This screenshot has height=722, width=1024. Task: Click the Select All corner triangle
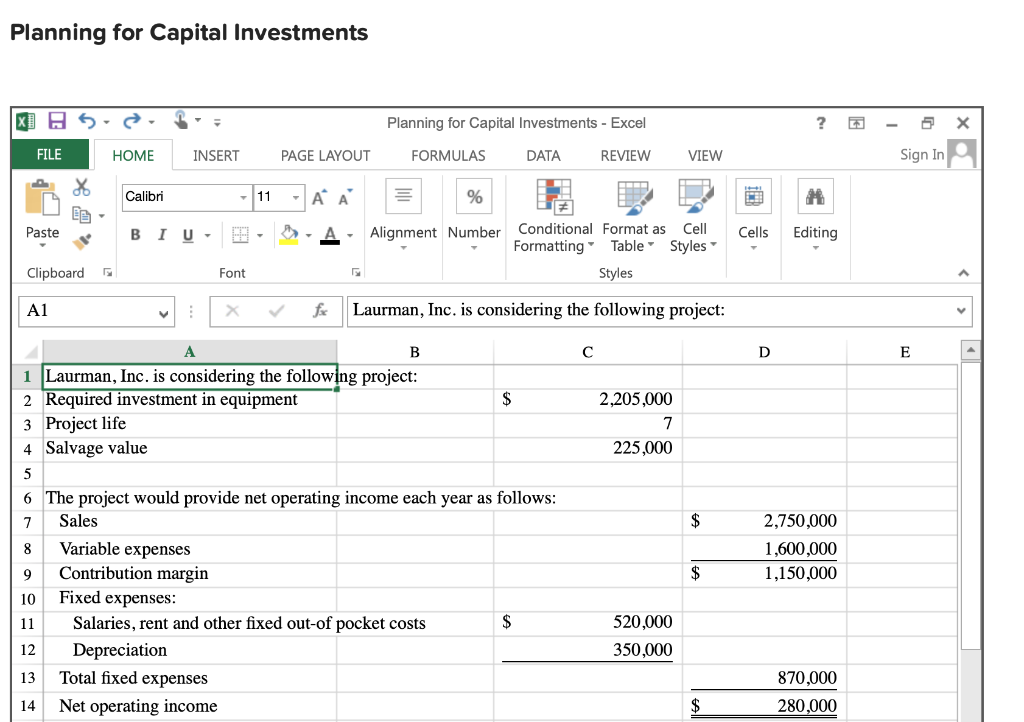point(30,353)
